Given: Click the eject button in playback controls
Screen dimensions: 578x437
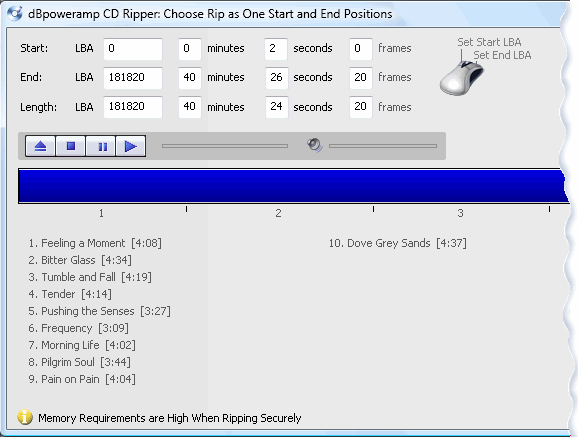Looking at the screenshot, I should click(x=41, y=146).
